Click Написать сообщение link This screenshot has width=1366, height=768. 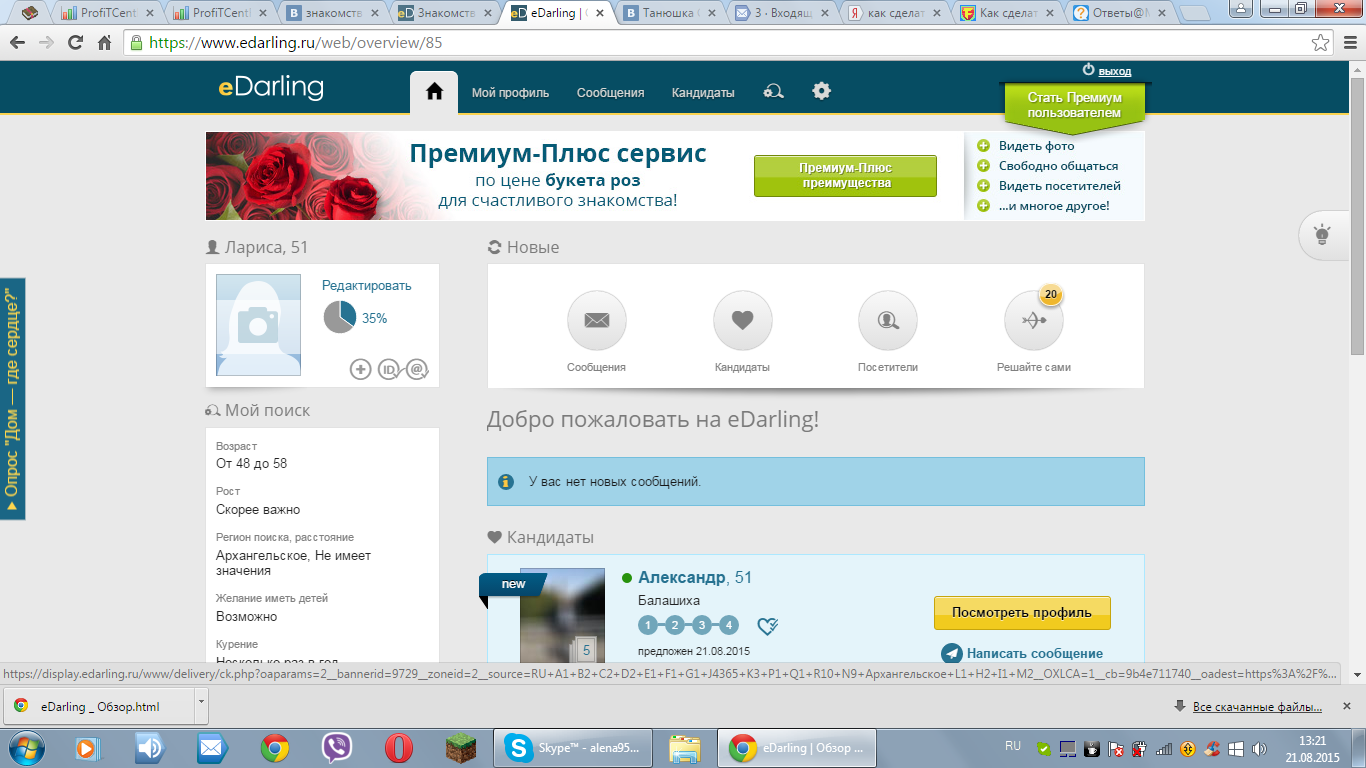[1023, 653]
